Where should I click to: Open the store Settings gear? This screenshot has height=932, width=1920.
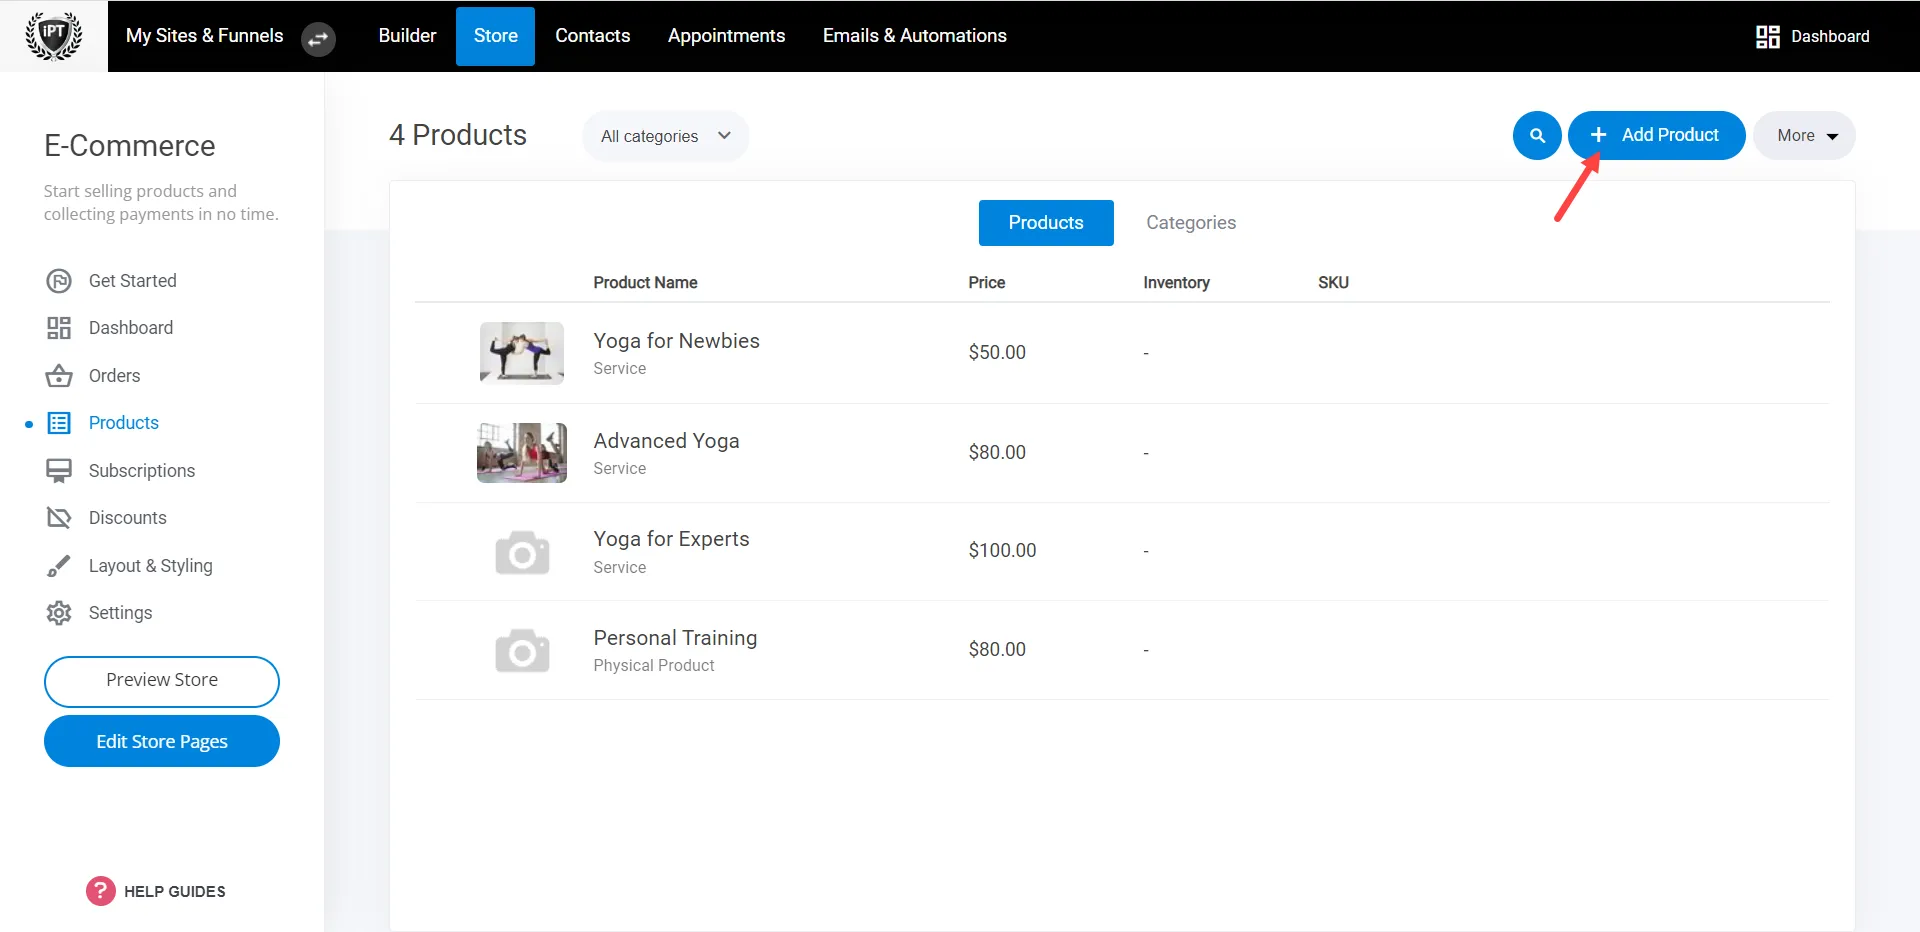60,612
